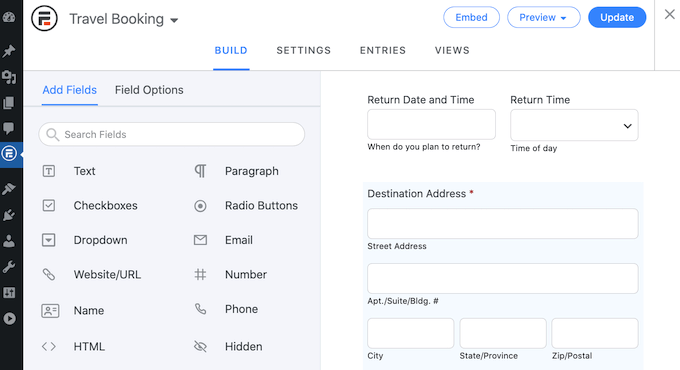This screenshot has height=370, width=680.
Task: Add a Dropdown field by its label
Action: 100,240
